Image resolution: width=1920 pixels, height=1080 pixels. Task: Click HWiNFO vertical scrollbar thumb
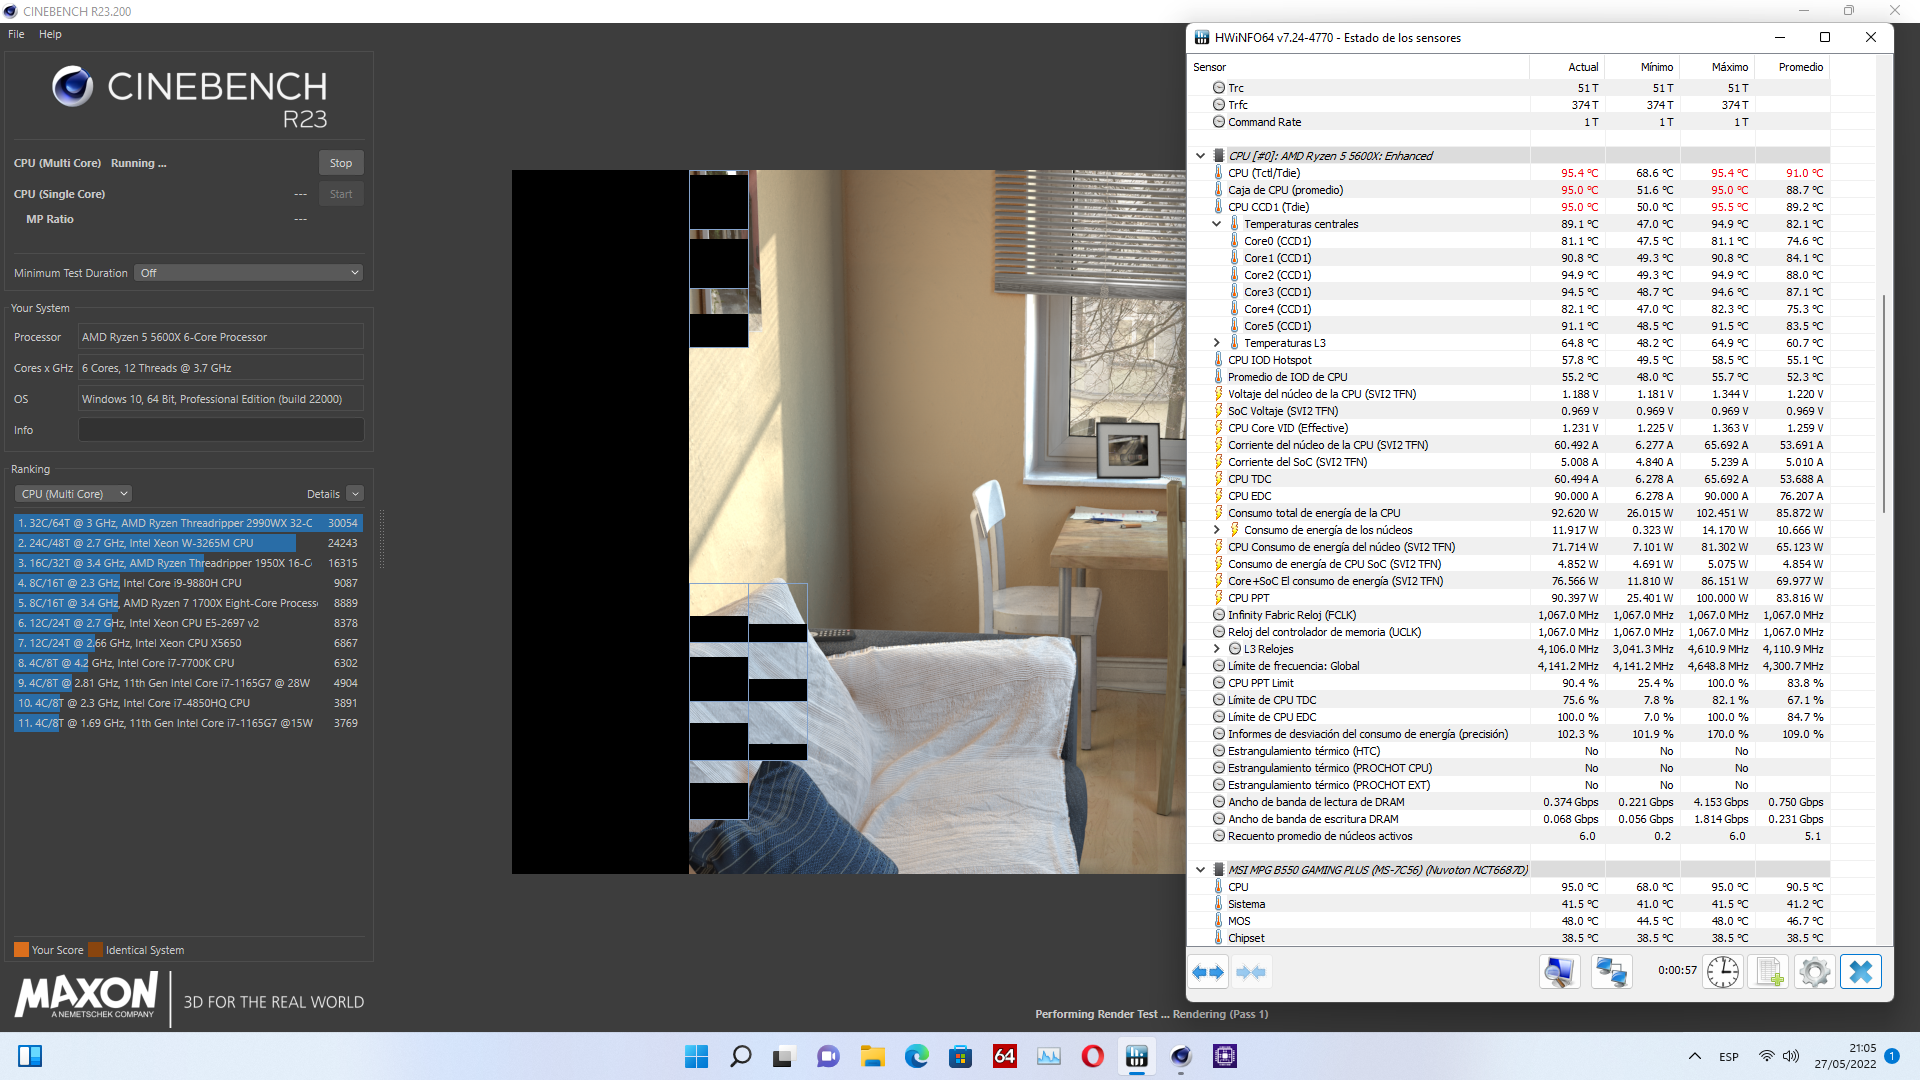[1885, 404]
